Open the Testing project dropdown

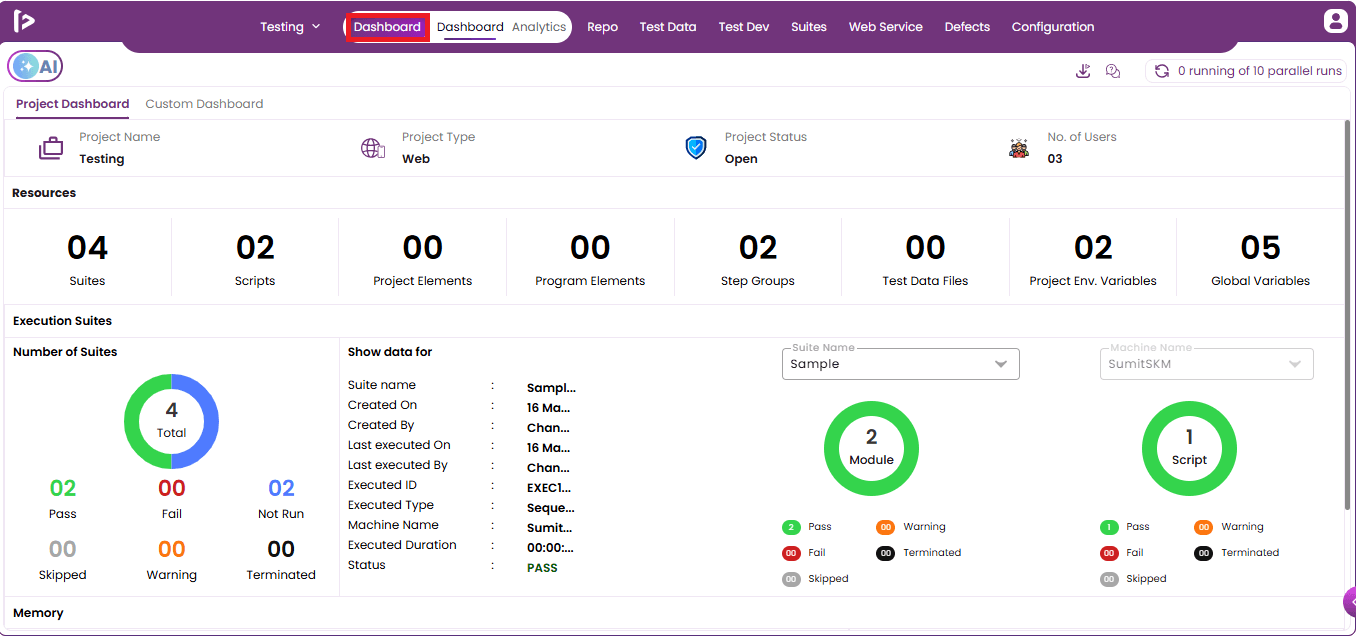290,27
